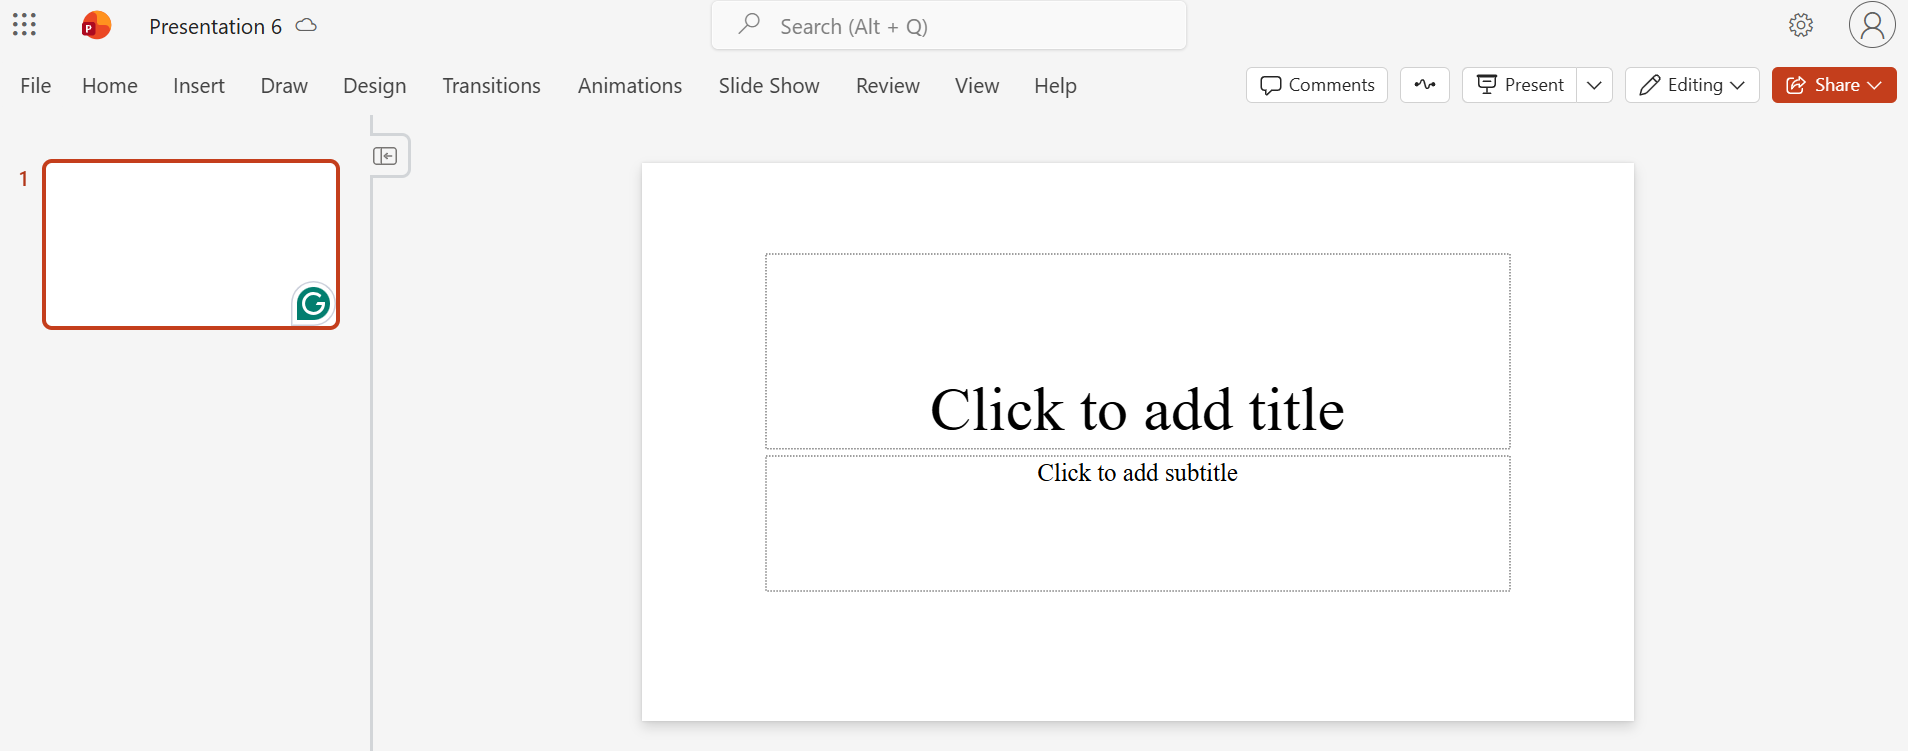1908x751 pixels.
Task: Click the title placeholder on the slide
Action: pos(1138,351)
